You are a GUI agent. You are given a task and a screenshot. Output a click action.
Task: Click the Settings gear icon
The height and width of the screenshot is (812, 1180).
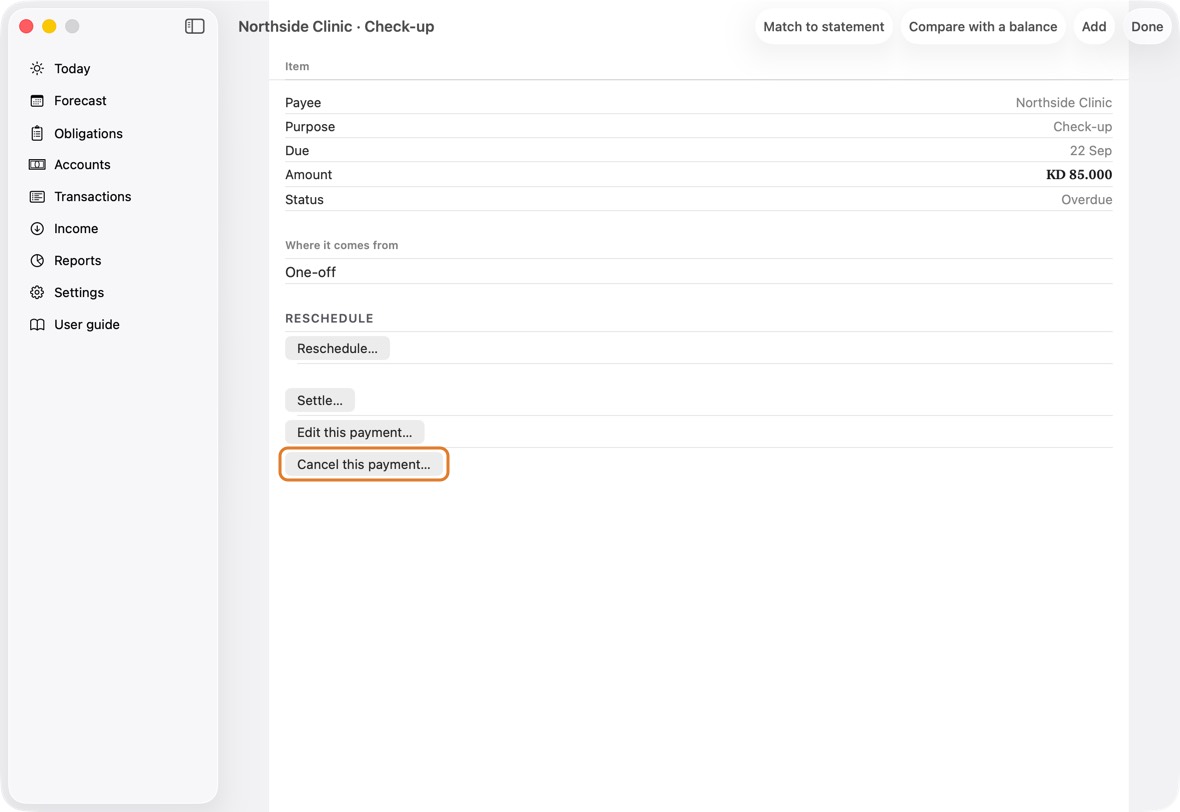[37, 293]
